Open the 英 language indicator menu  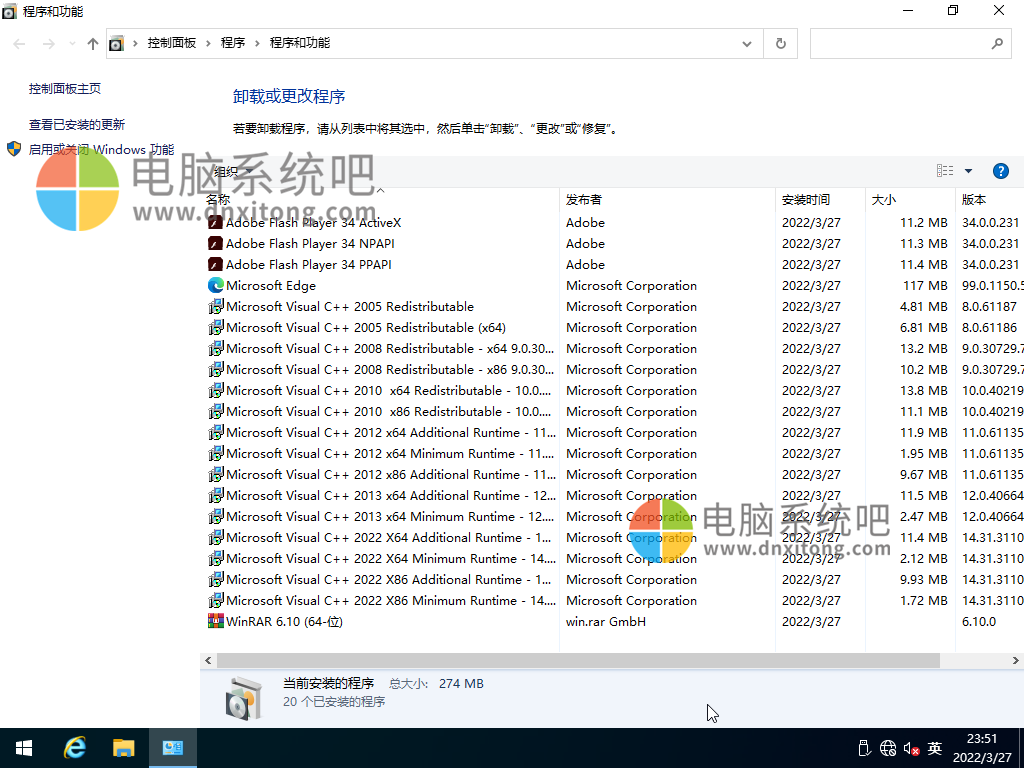point(935,747)
